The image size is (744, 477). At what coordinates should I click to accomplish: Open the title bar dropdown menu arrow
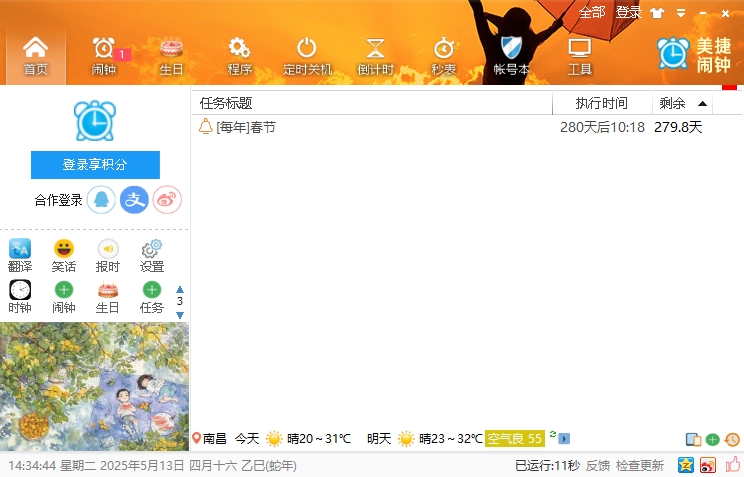681,14
